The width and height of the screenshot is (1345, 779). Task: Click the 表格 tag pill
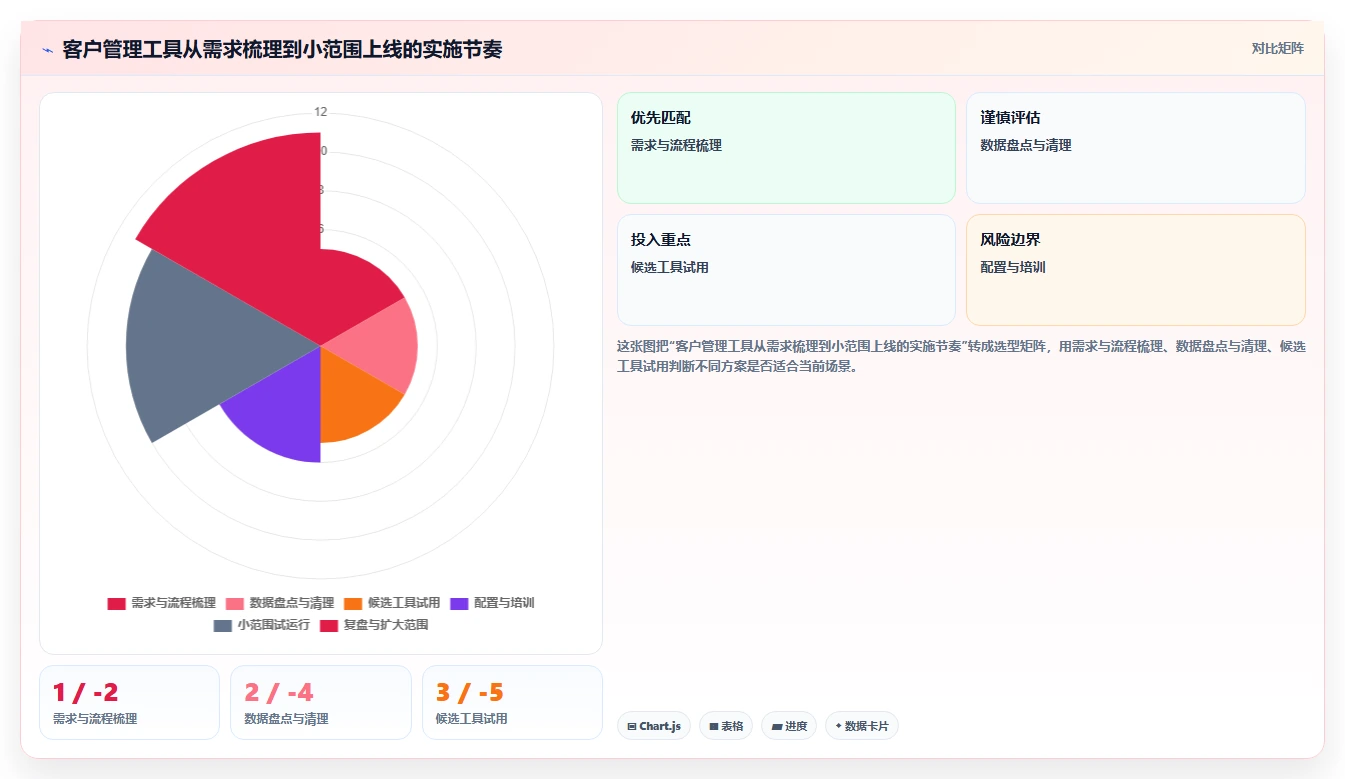coord(726,726)
